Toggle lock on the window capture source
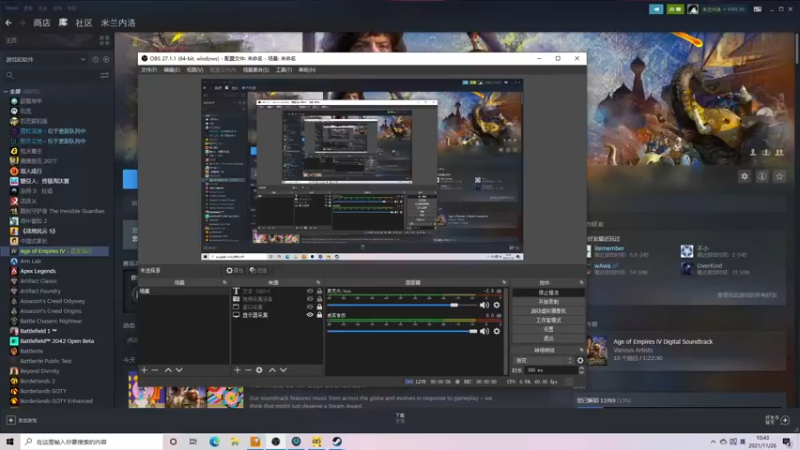800x450 pixels. (319, 307)
